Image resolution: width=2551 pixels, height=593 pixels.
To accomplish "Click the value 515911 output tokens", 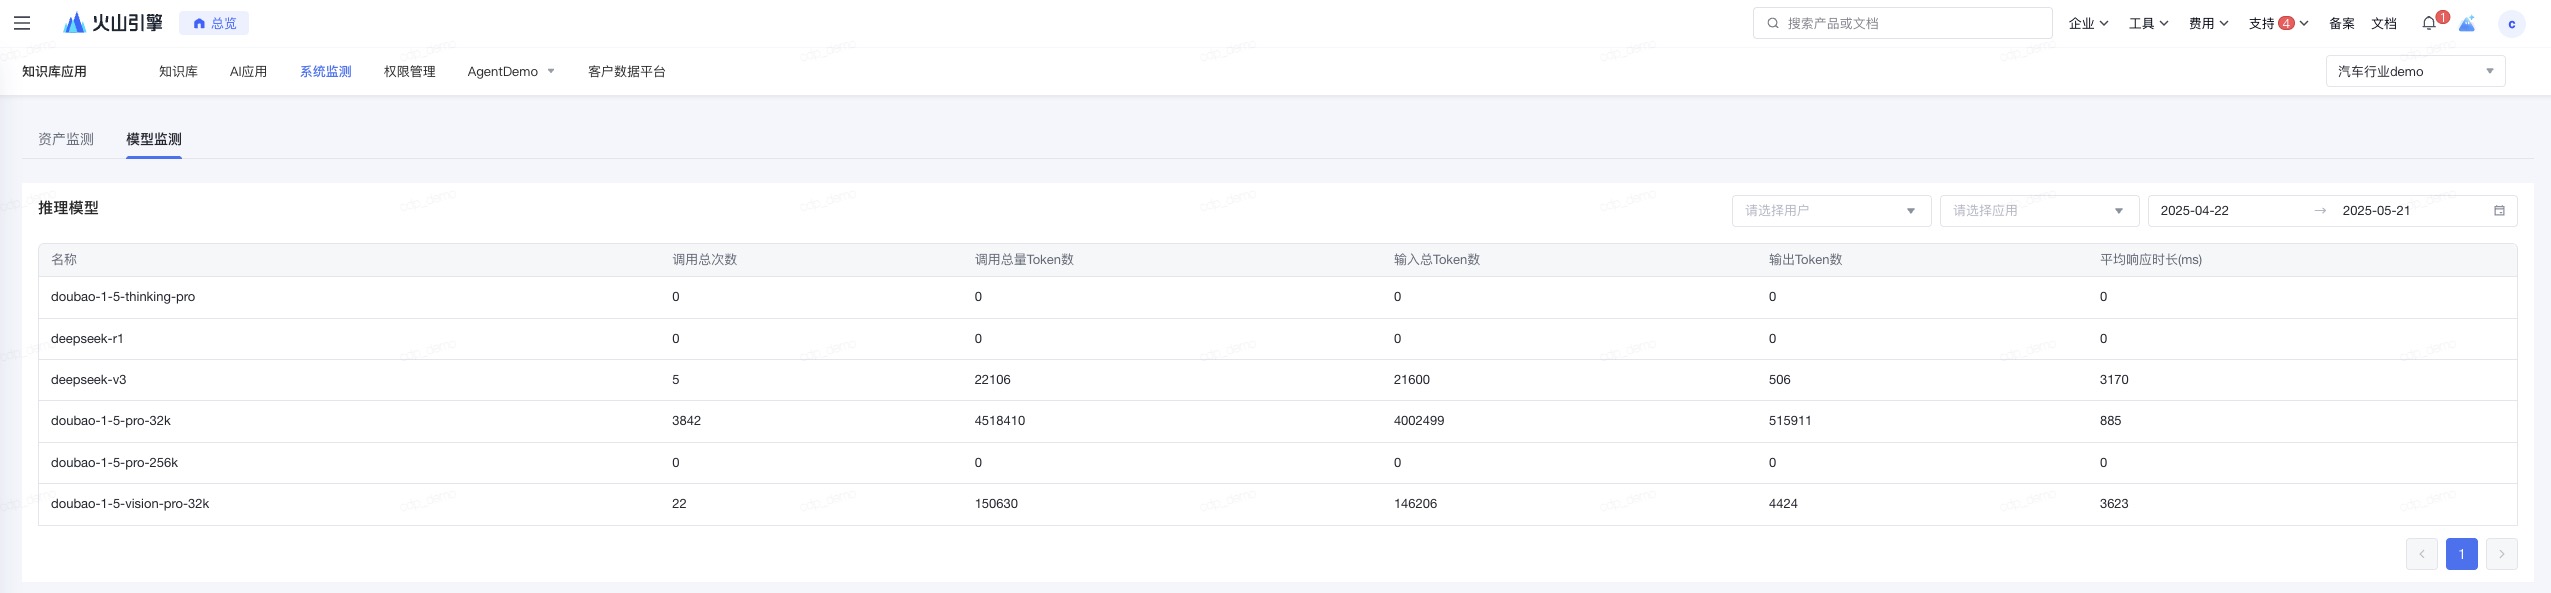I will (1790, 421).
